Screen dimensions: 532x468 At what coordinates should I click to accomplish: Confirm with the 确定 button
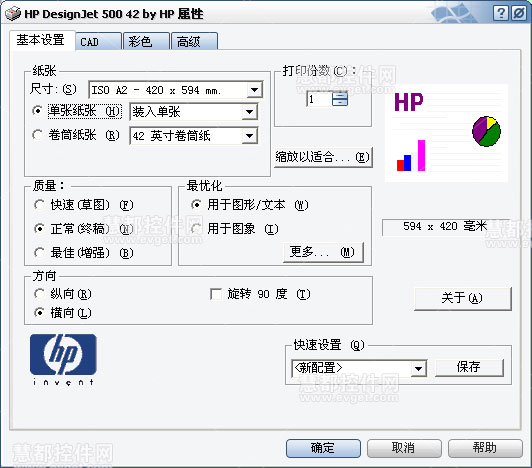323,448
